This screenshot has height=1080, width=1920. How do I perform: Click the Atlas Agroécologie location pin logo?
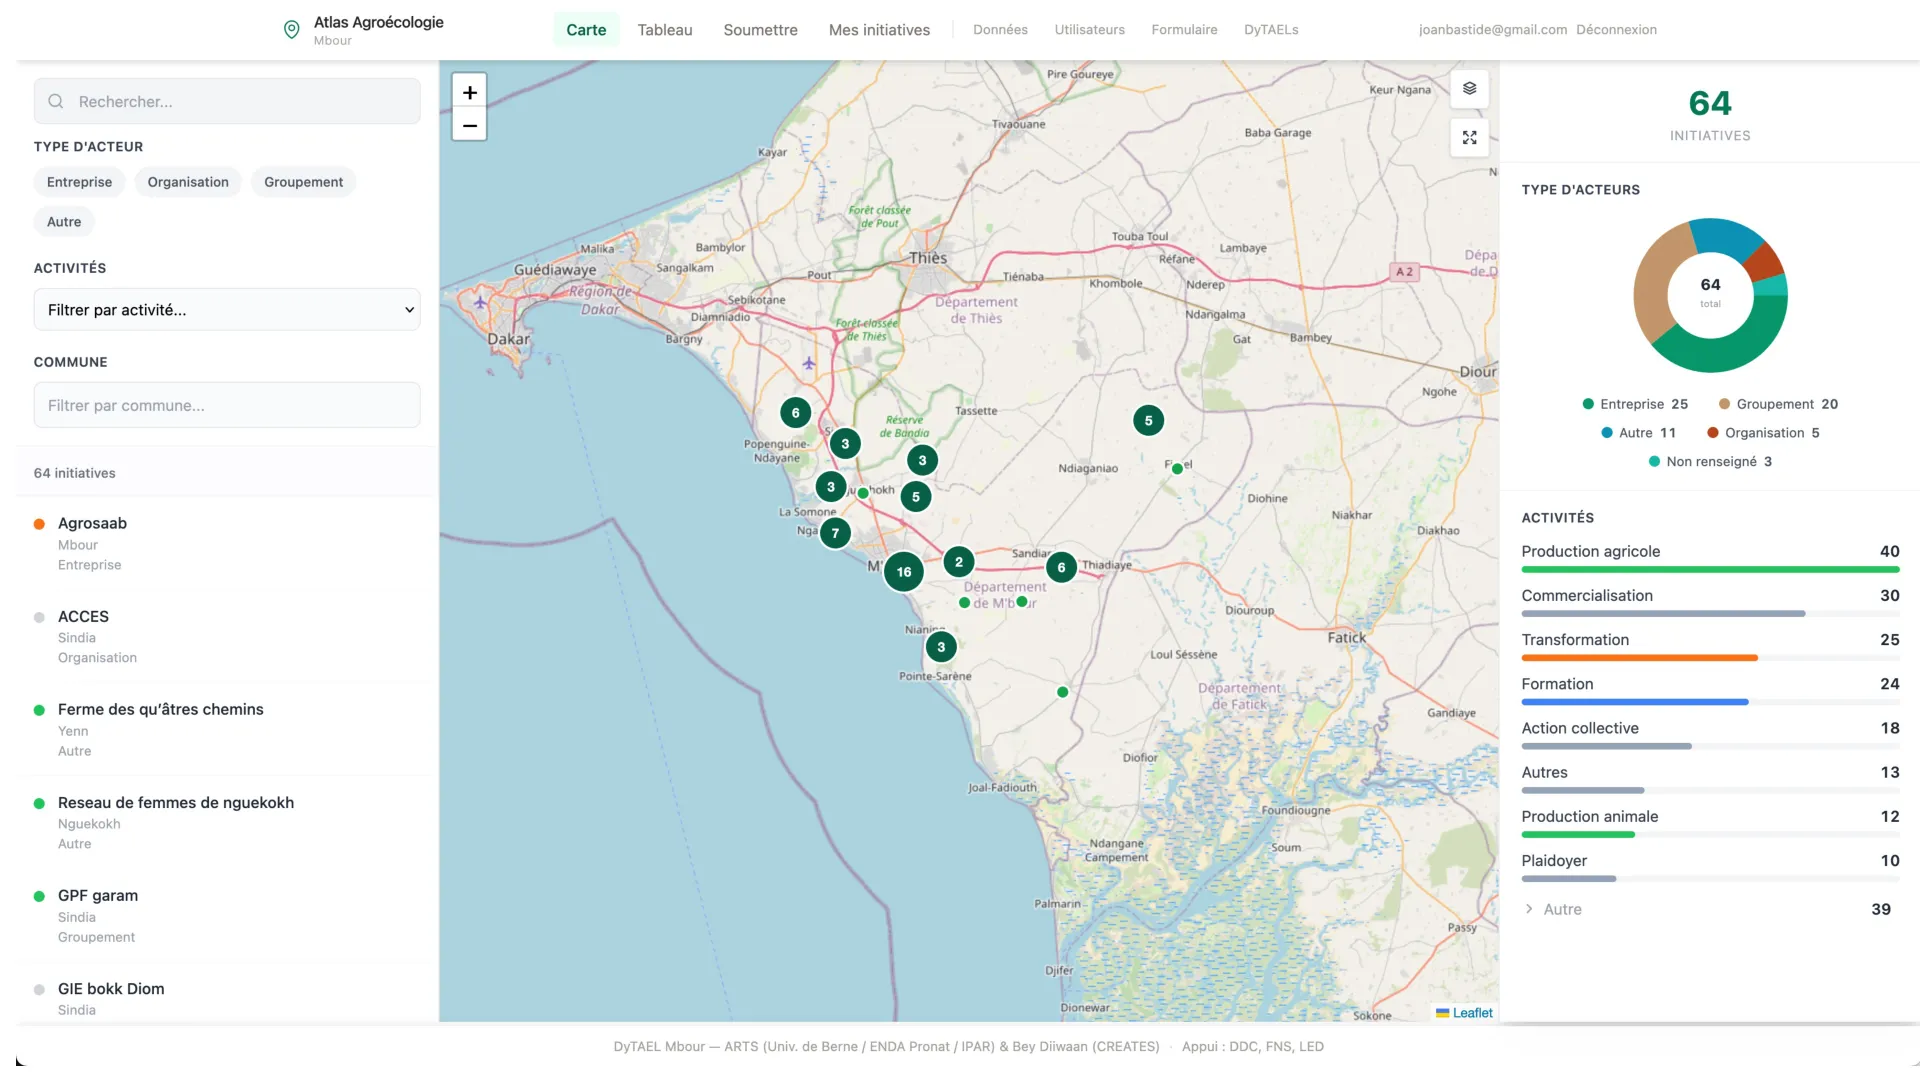coord(291,29)
